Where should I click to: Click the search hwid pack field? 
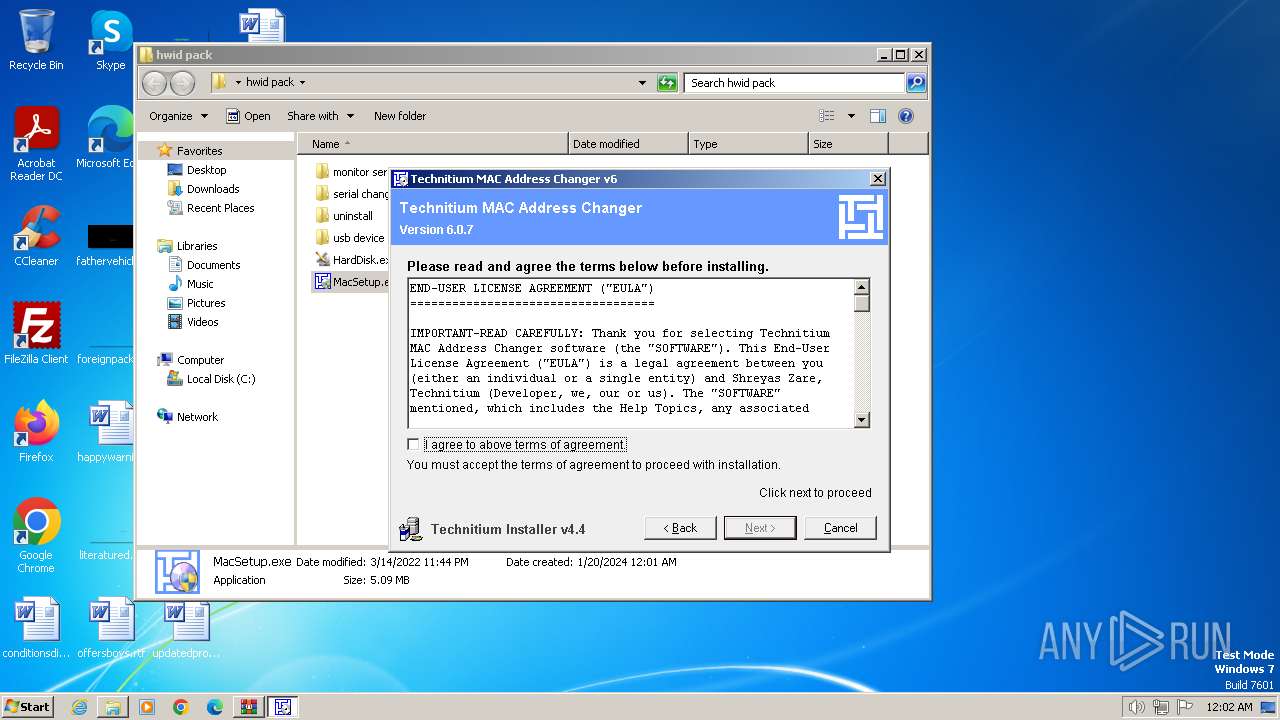tap(795, 83)
